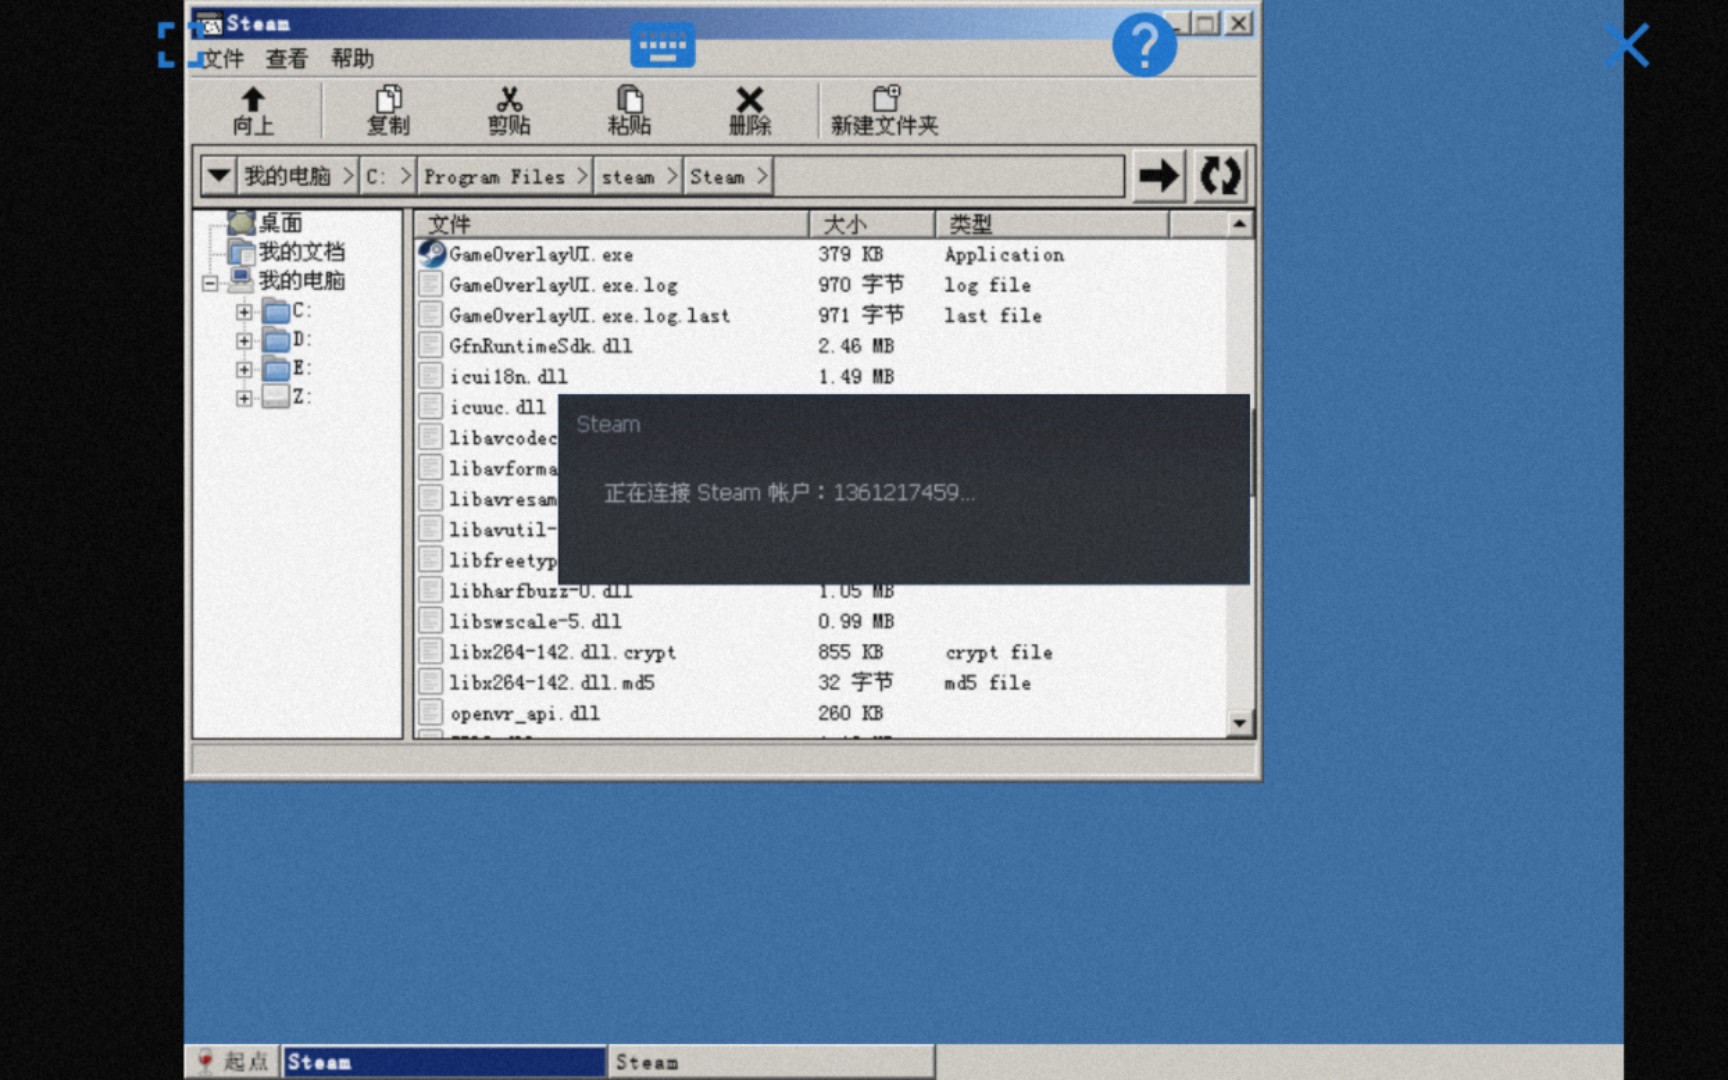Open the 文件 menu
This screenshot has height=1080, width=1728.
(223, 59)
